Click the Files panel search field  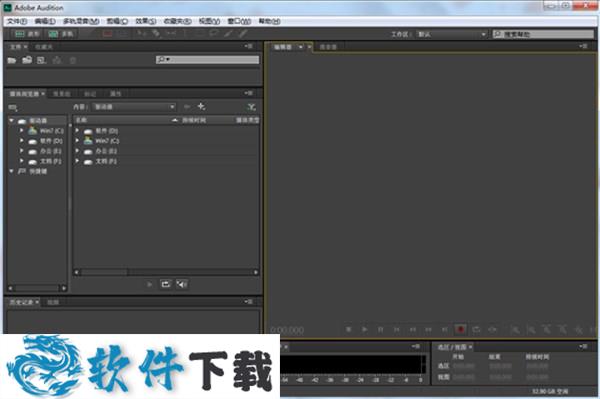(x=207, y=60)
